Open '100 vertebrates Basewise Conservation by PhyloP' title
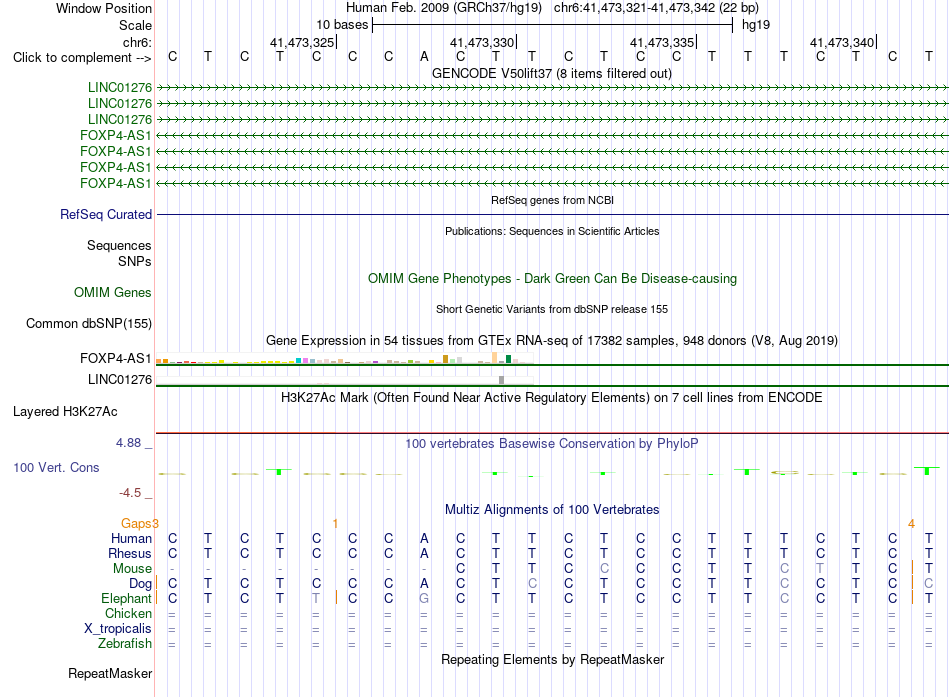 [552, 444]
